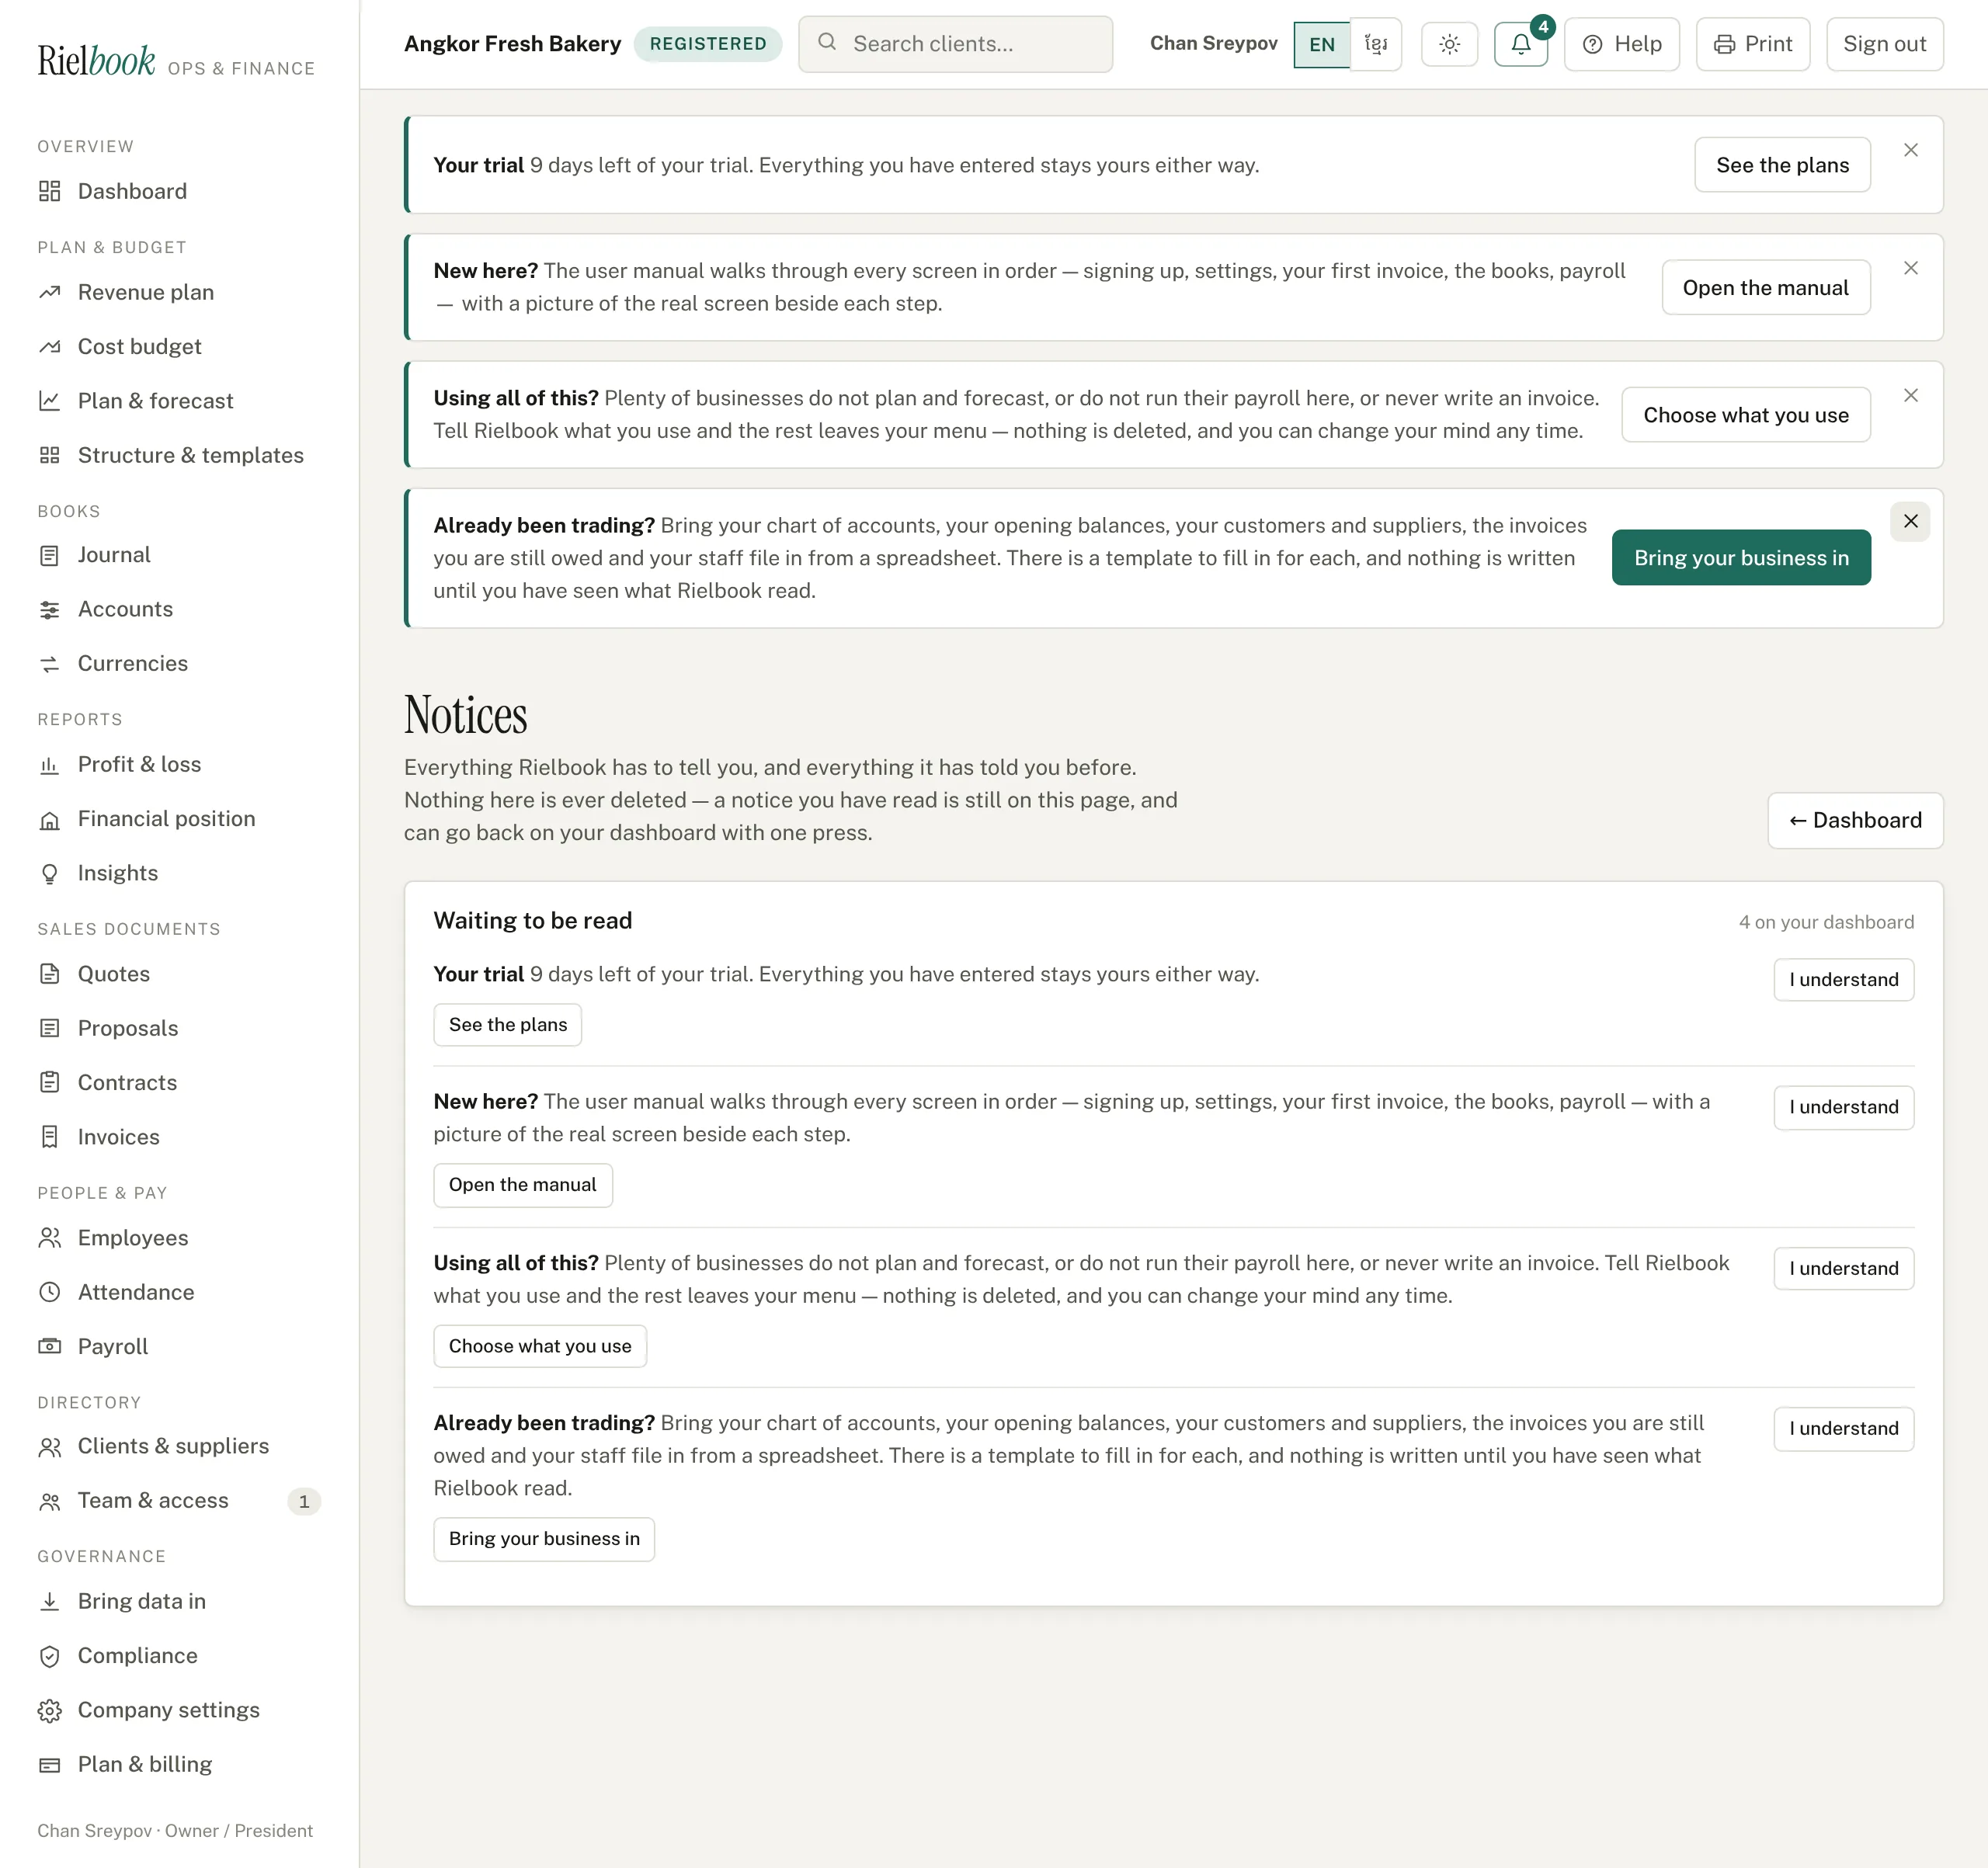Open Team & access
The width and height of the screenshot is (1988, 1868).
click(179, 1500)
